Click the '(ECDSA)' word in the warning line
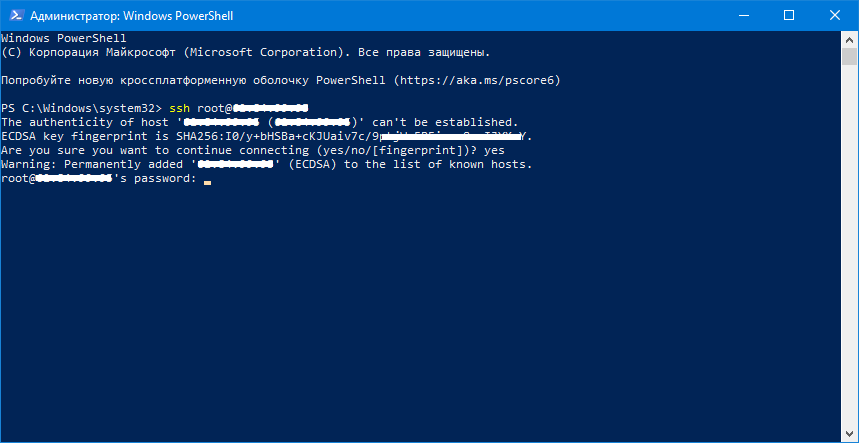The height and width of the screenshot is (443, 859). [x=310, y=165]
